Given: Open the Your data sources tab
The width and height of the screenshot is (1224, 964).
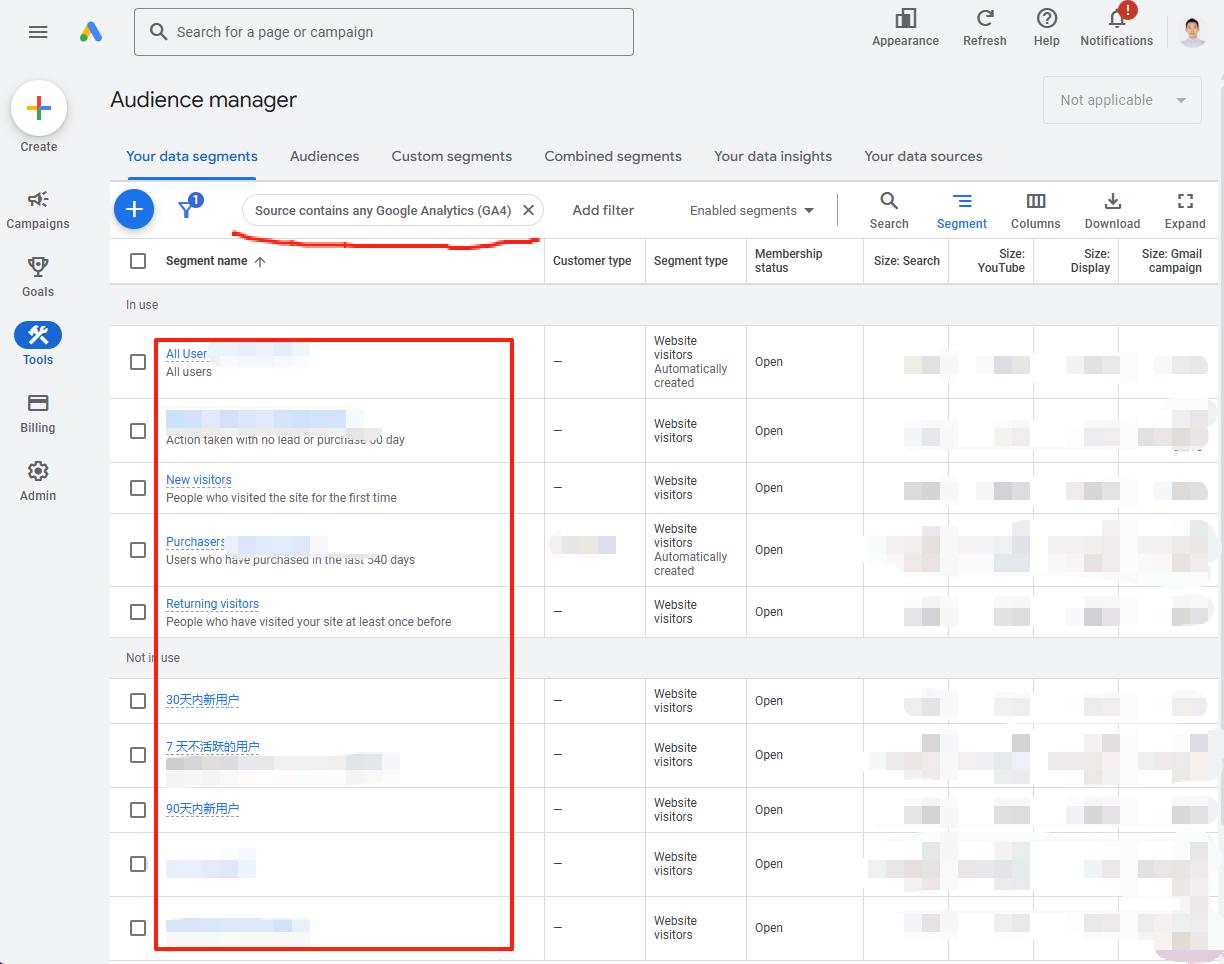Looking at the screenshot, I should 923,156.
